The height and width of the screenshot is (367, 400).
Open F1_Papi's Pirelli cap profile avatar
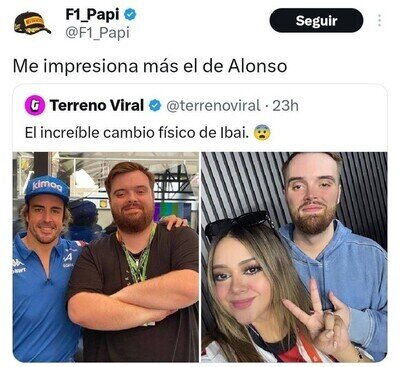click(32, 23)
